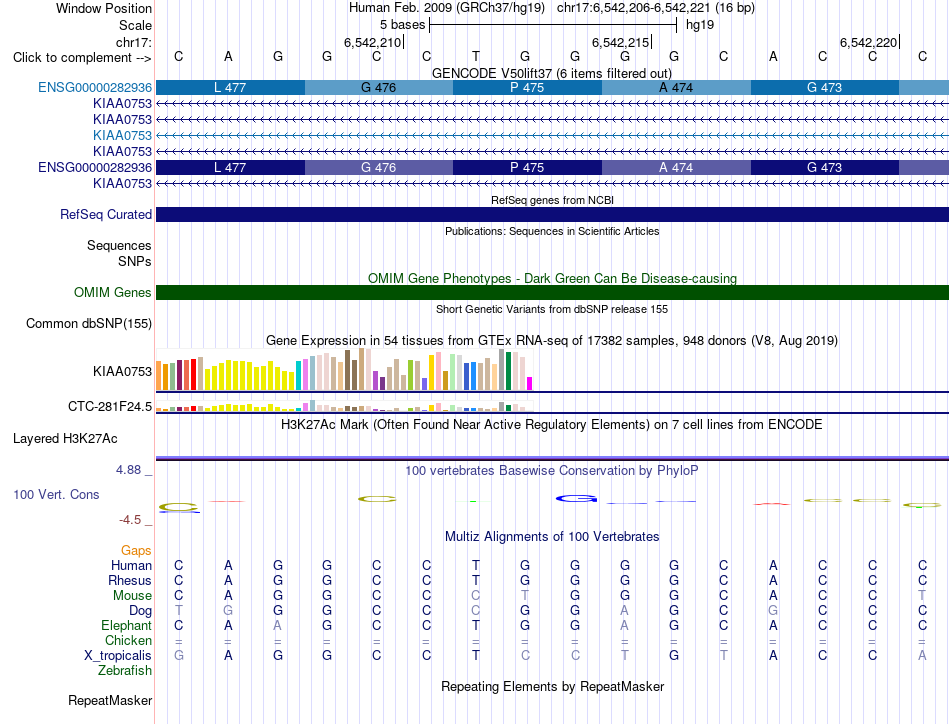Click the CTC-281F24.5 expression bar chart
The height and width of the screenshot is (724, 950).
pyautogui.click(x=344, y=406)
